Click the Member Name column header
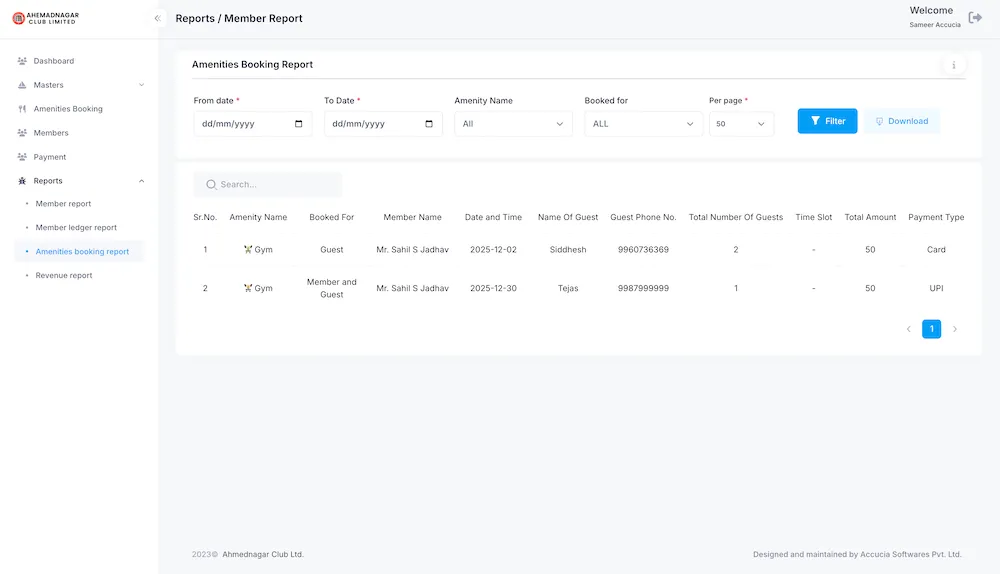Viewport: 1000px width, 574px height. coord(413,217)
